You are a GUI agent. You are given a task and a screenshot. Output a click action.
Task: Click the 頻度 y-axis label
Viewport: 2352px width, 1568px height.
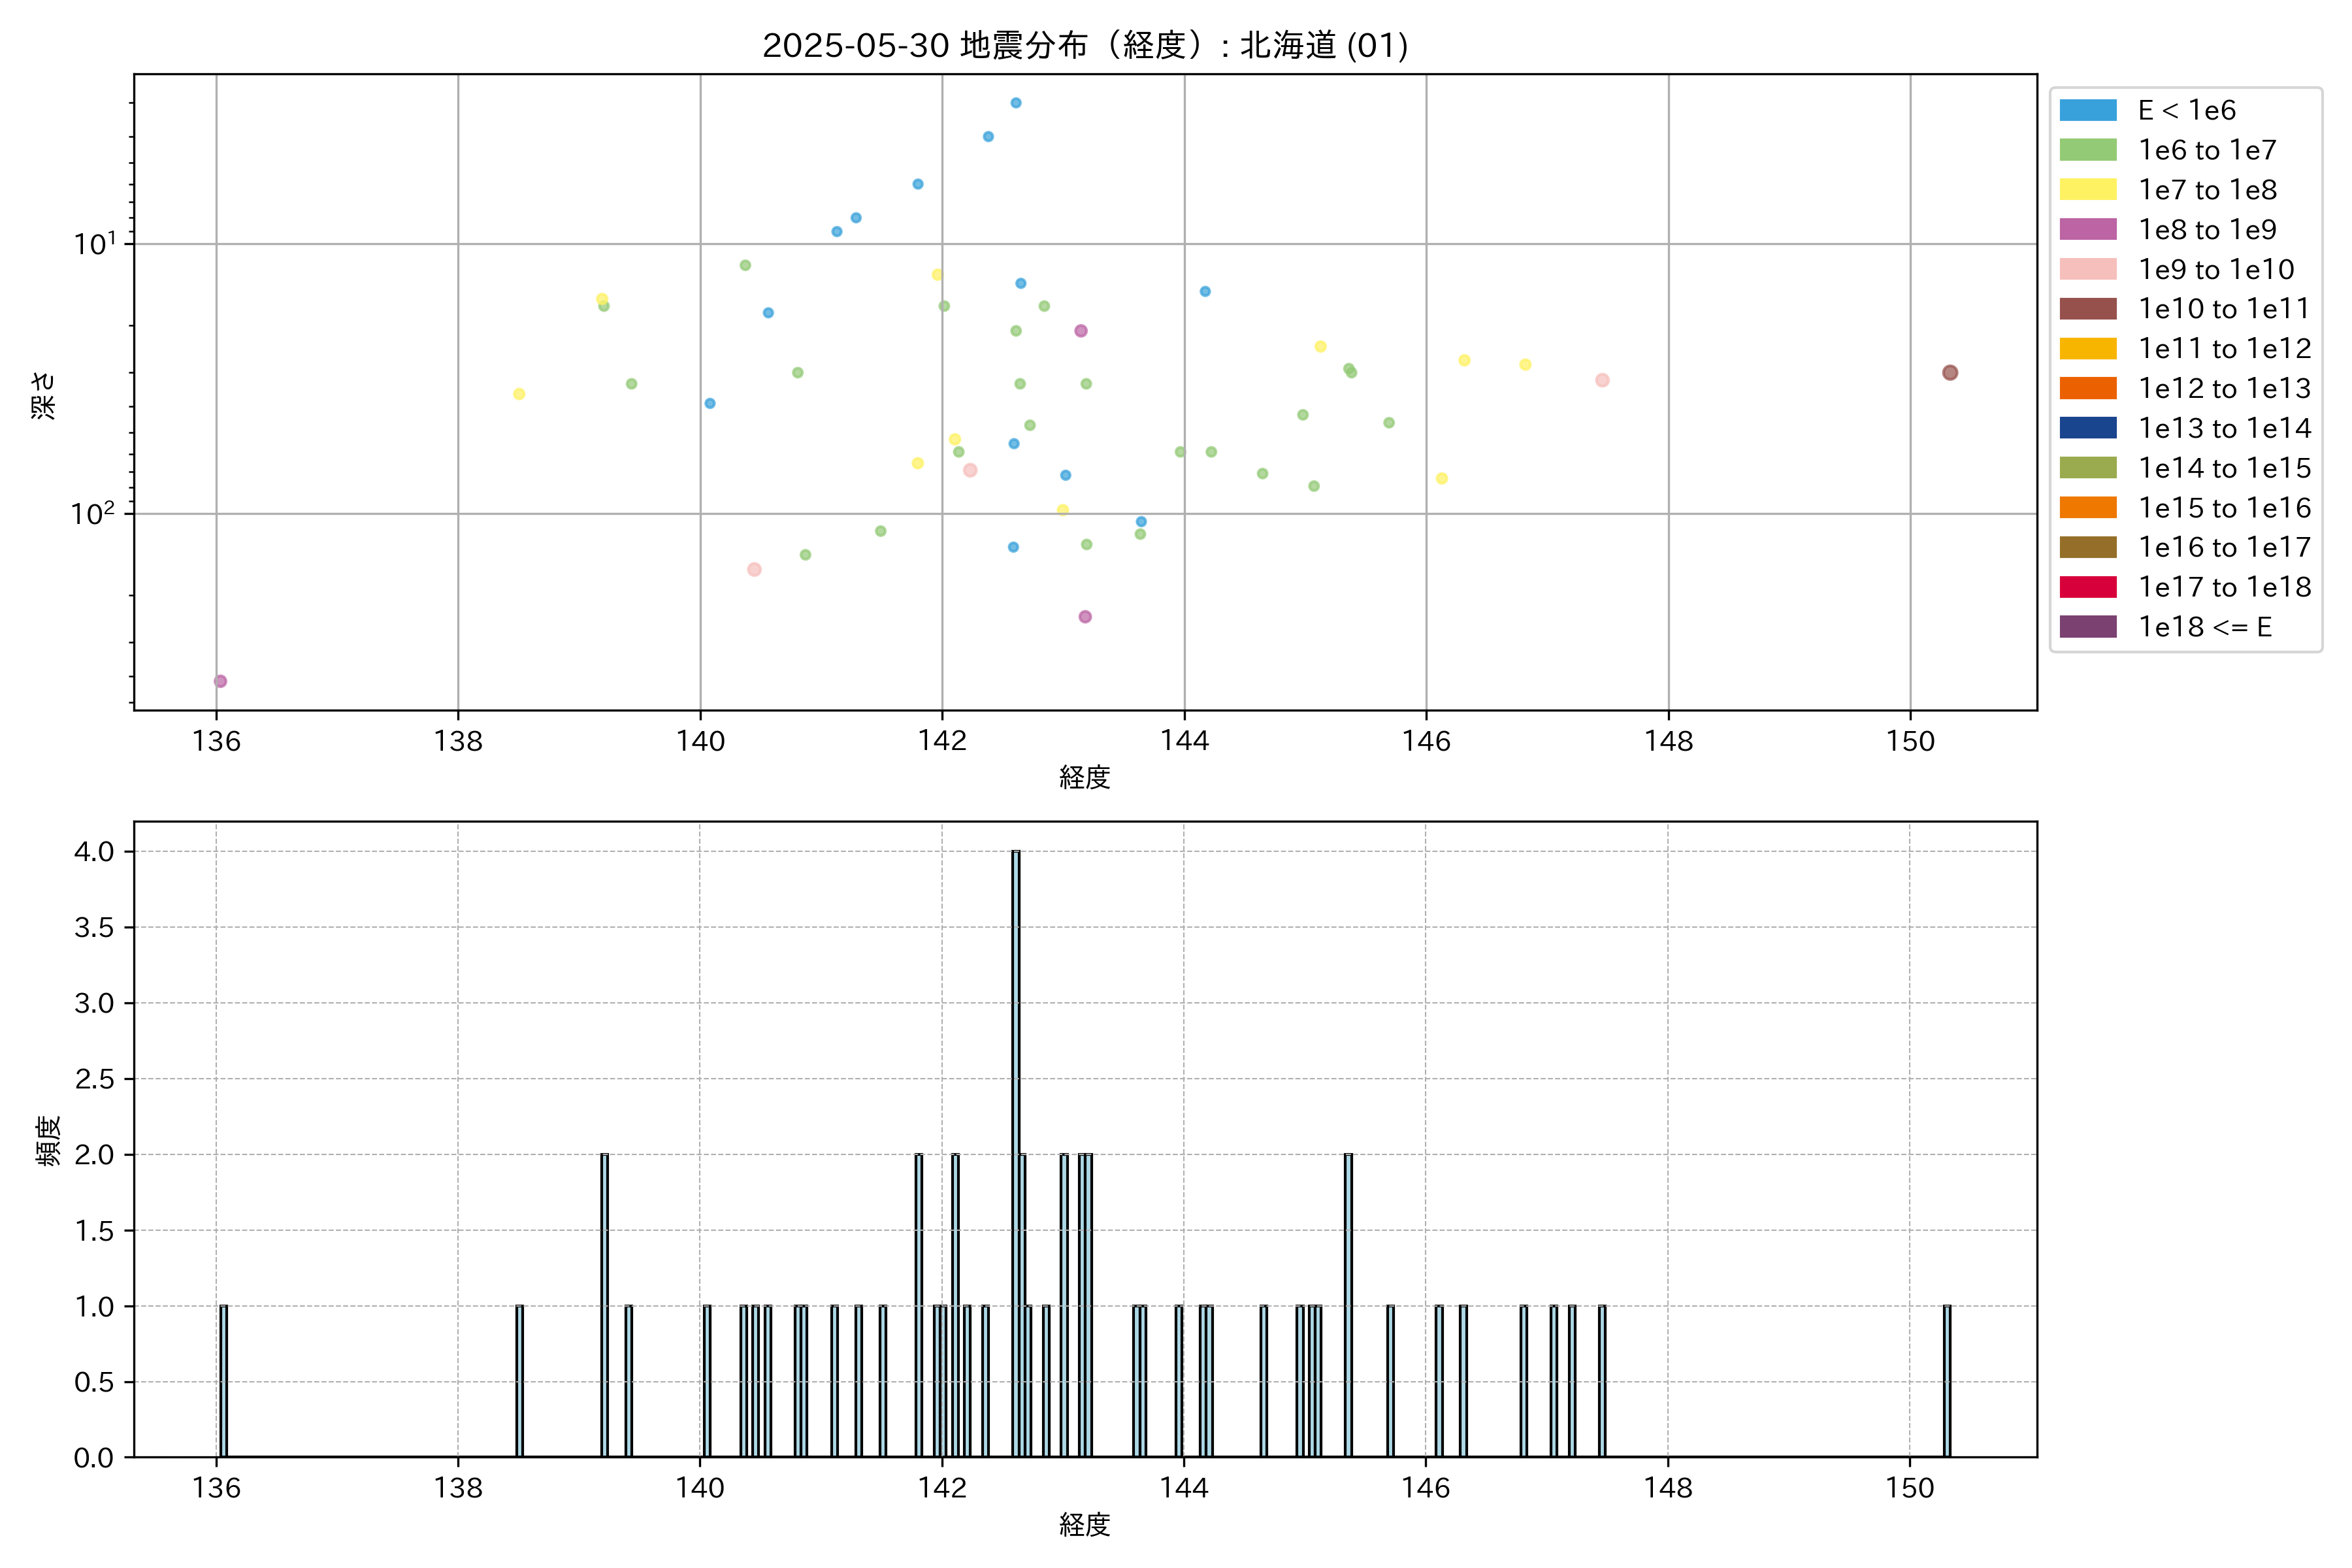tap(48, 1140)
